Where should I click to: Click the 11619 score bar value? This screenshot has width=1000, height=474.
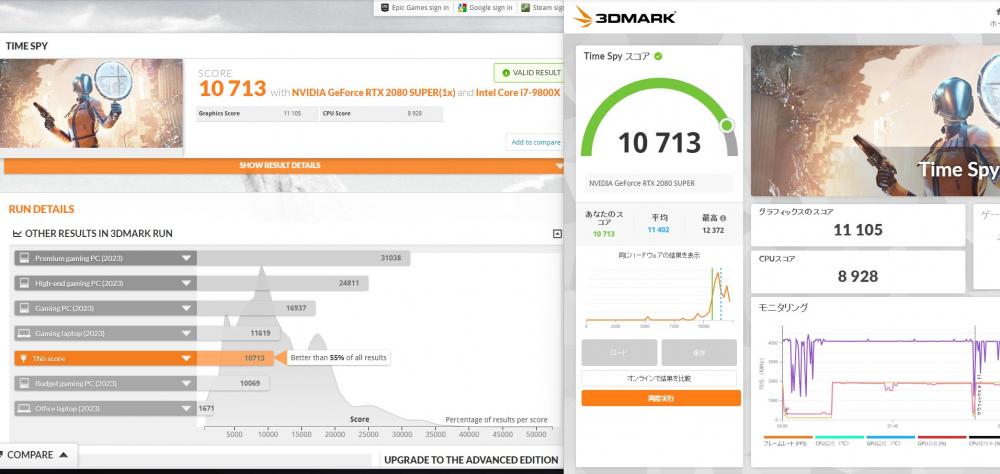pos(261,333)
